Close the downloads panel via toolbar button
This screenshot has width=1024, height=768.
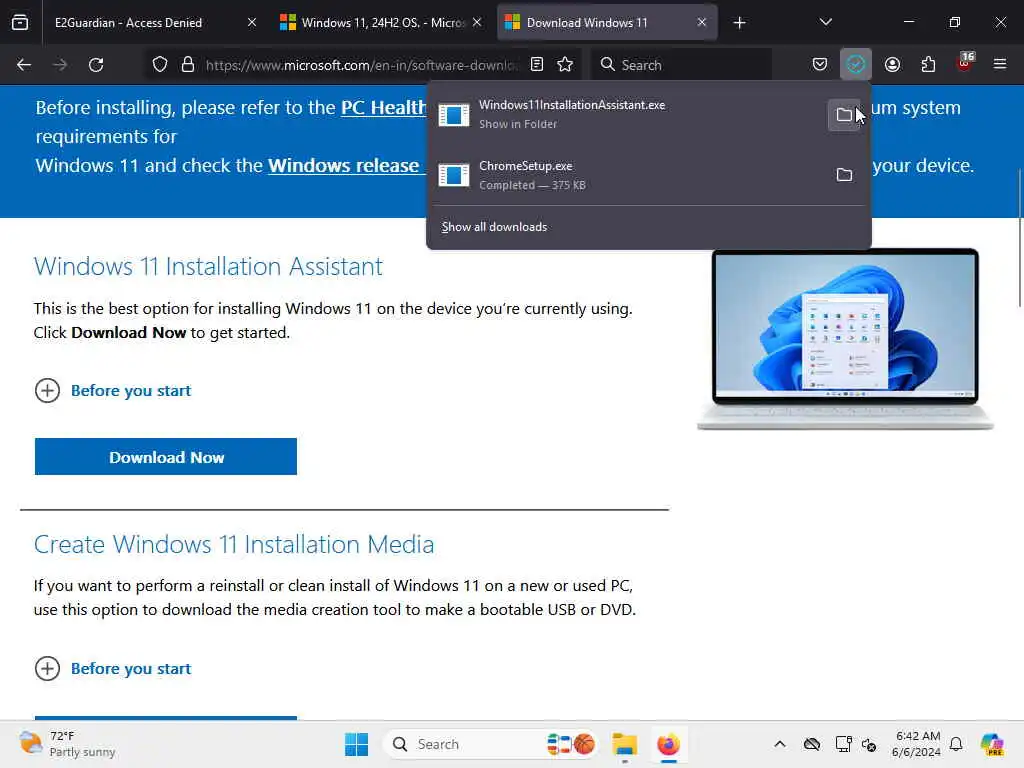[856, 64]
